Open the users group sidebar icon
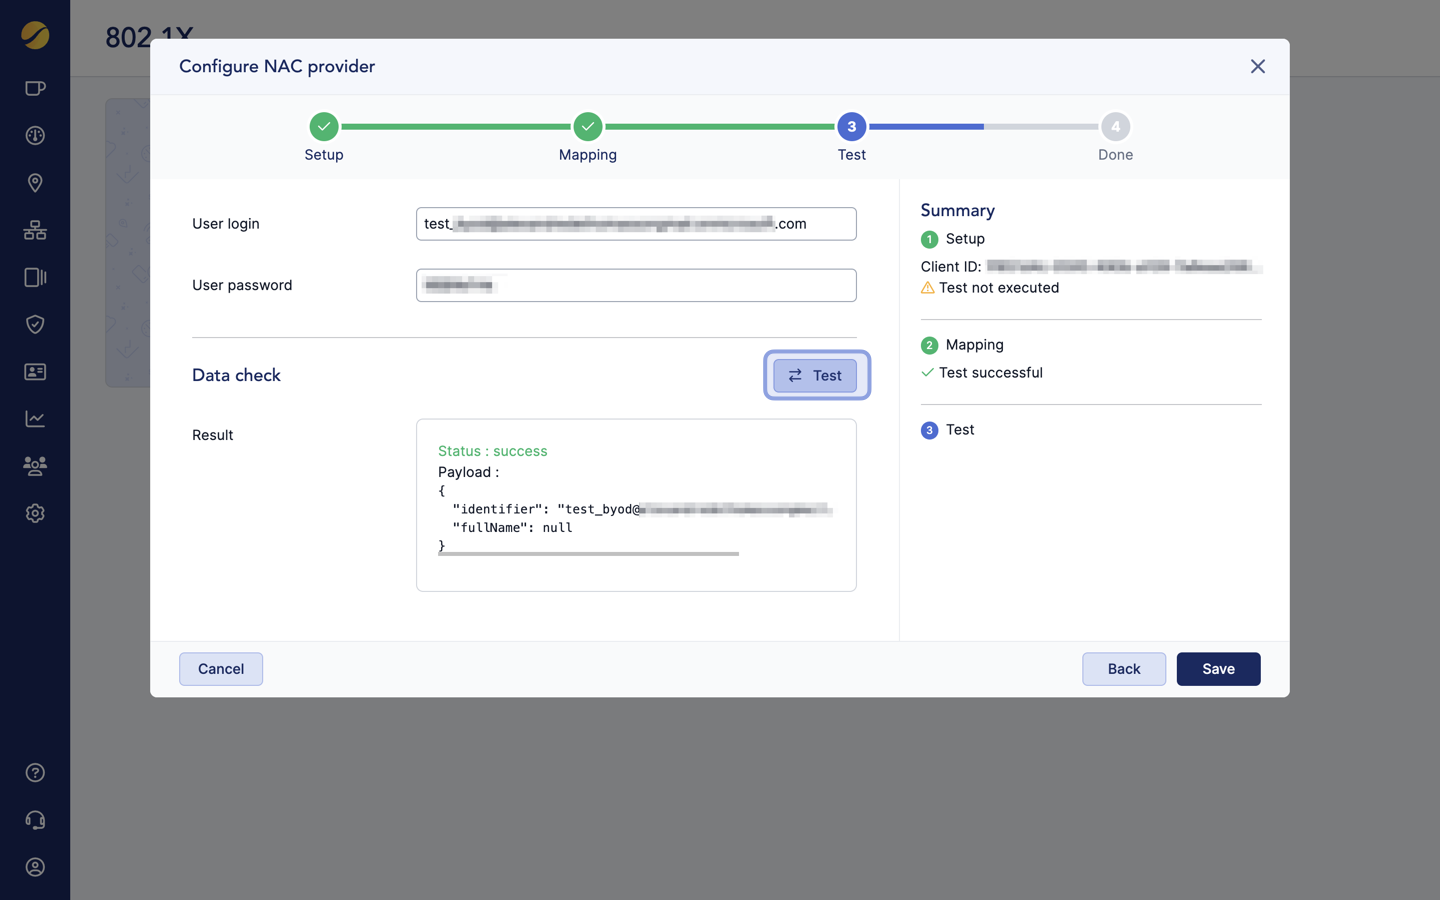The image size is (1440, 900). coord(35,466)
